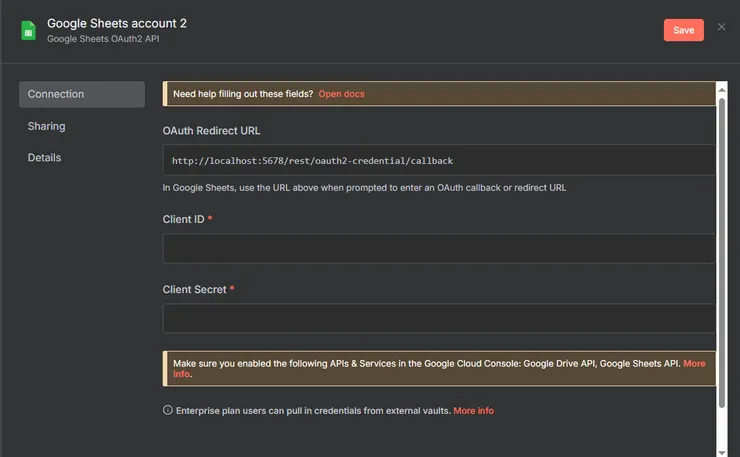Open the Details tab
740x457 pixels.
(x=44, y=158)
